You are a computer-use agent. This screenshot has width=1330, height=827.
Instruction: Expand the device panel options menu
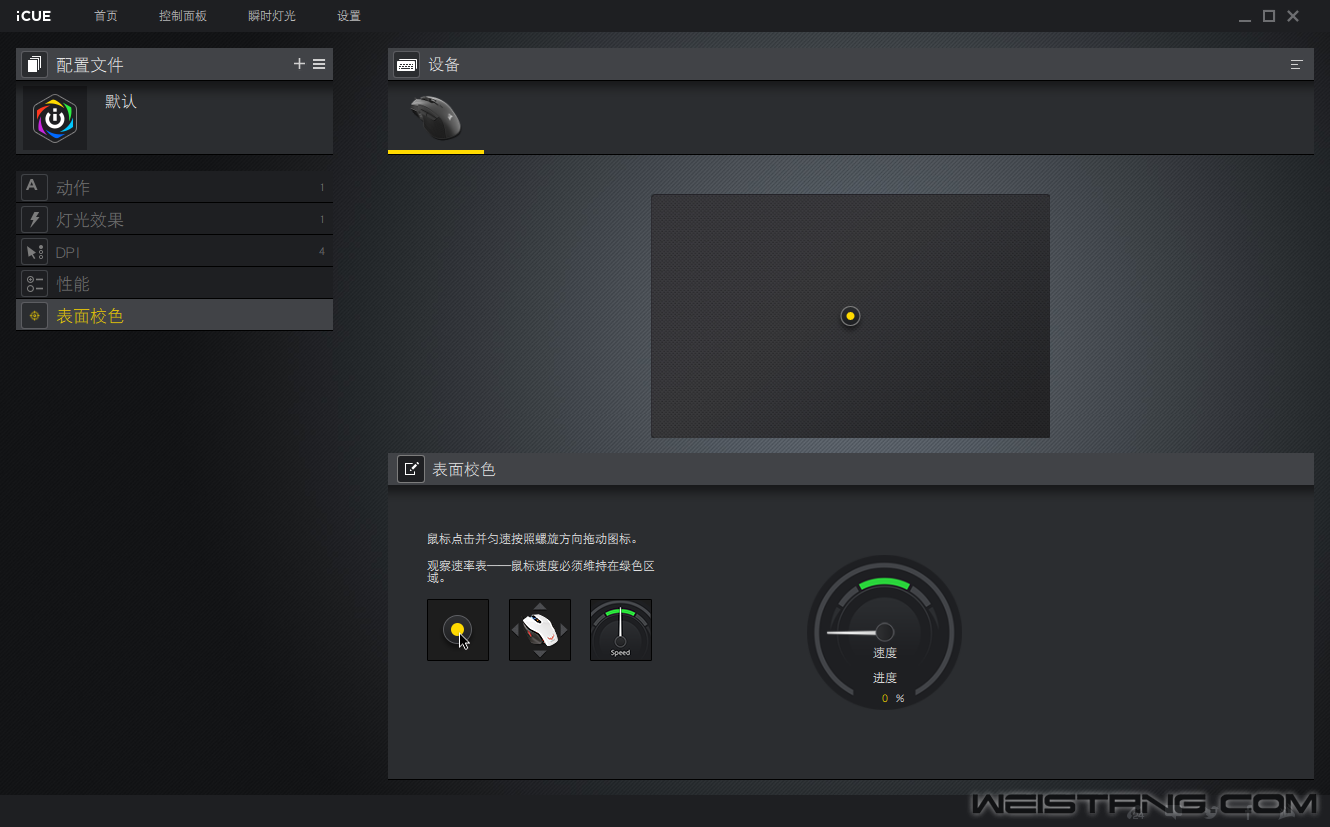pyautogui.click(x=1296, y=65)
